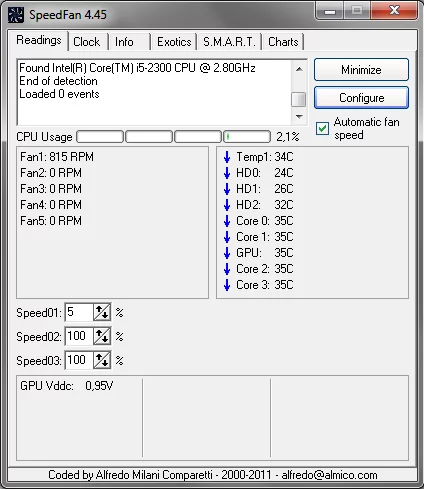Screen dimensions: 424x490
Task: Click the SpeedFan fan icon in title bar
Action: pos(16,15)
